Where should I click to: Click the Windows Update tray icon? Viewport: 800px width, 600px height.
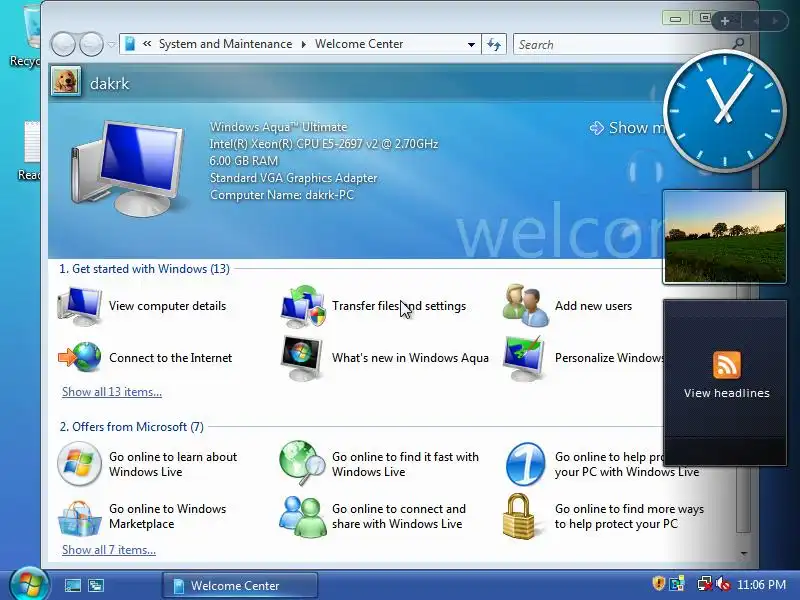(677, 584)
